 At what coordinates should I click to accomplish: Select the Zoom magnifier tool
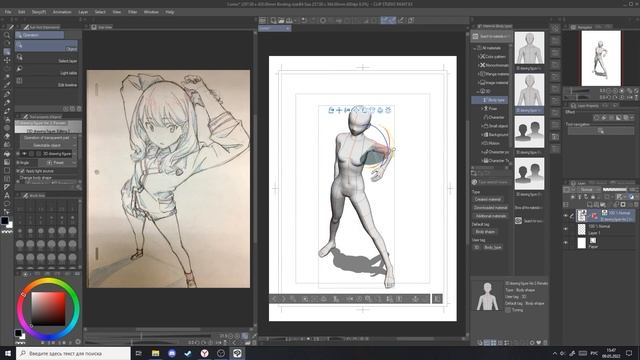click(7, 35)
